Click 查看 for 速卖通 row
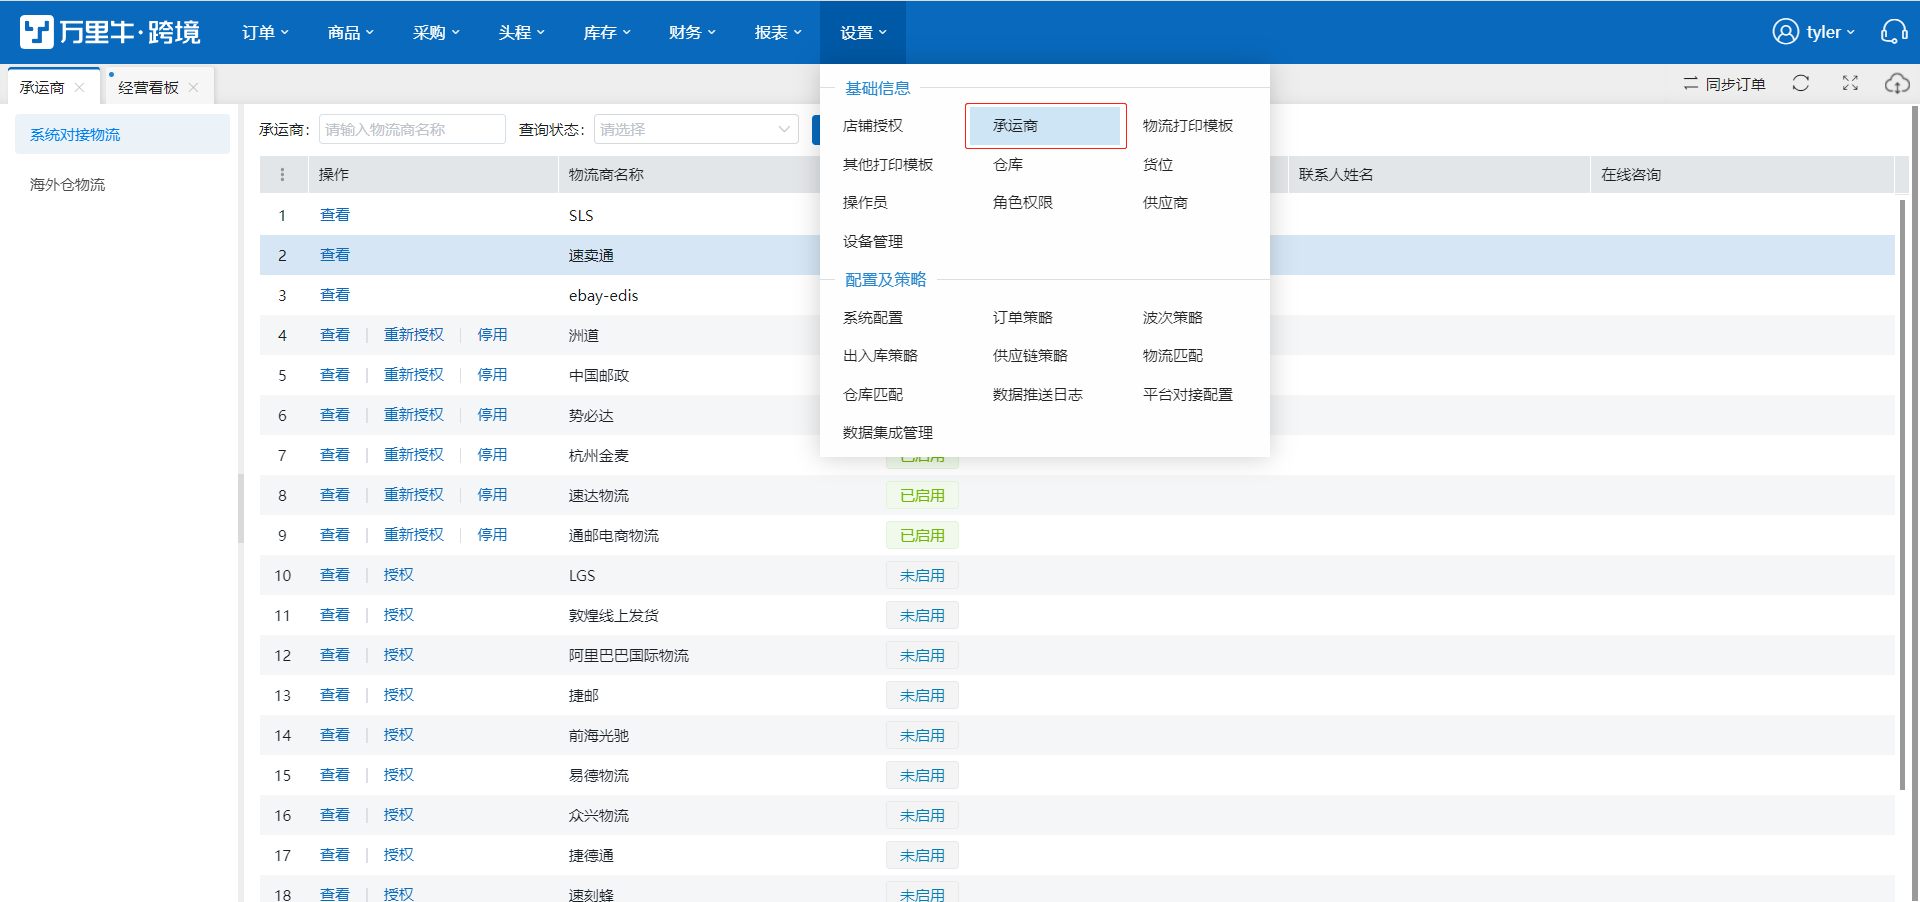Screen dimensions: 1920x902 click(335, 255)
